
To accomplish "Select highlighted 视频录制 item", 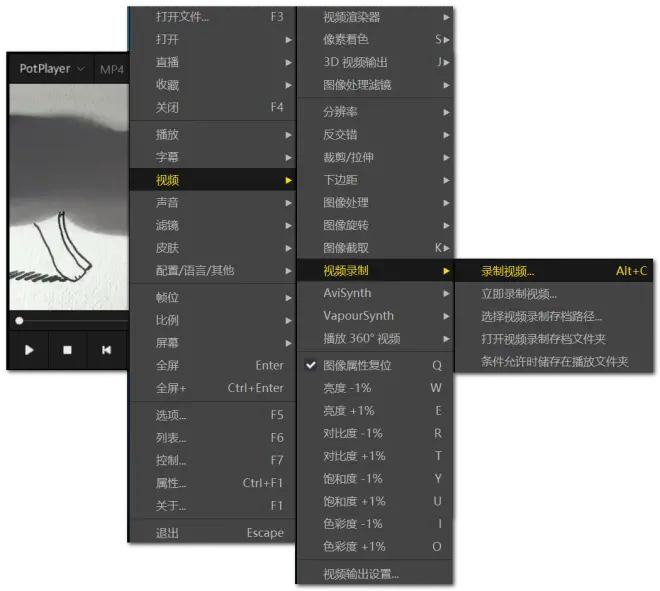I will [x=375, y=271].
